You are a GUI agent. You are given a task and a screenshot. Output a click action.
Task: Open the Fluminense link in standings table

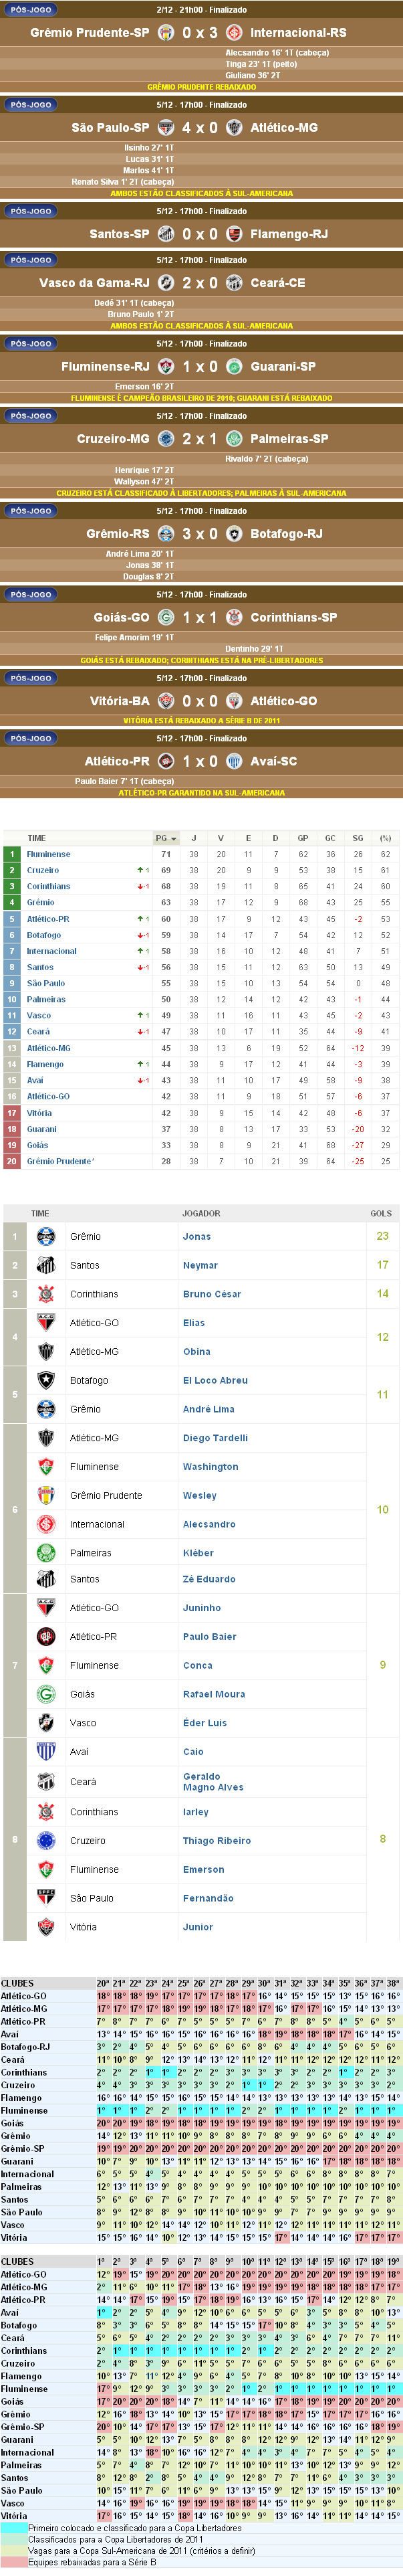click(48, 855)
